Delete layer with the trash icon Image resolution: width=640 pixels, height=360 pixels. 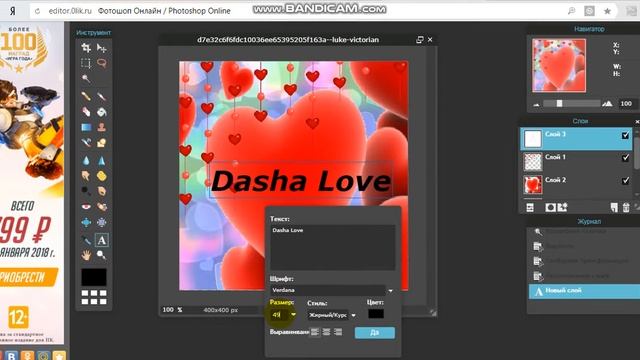coord(626,208)
